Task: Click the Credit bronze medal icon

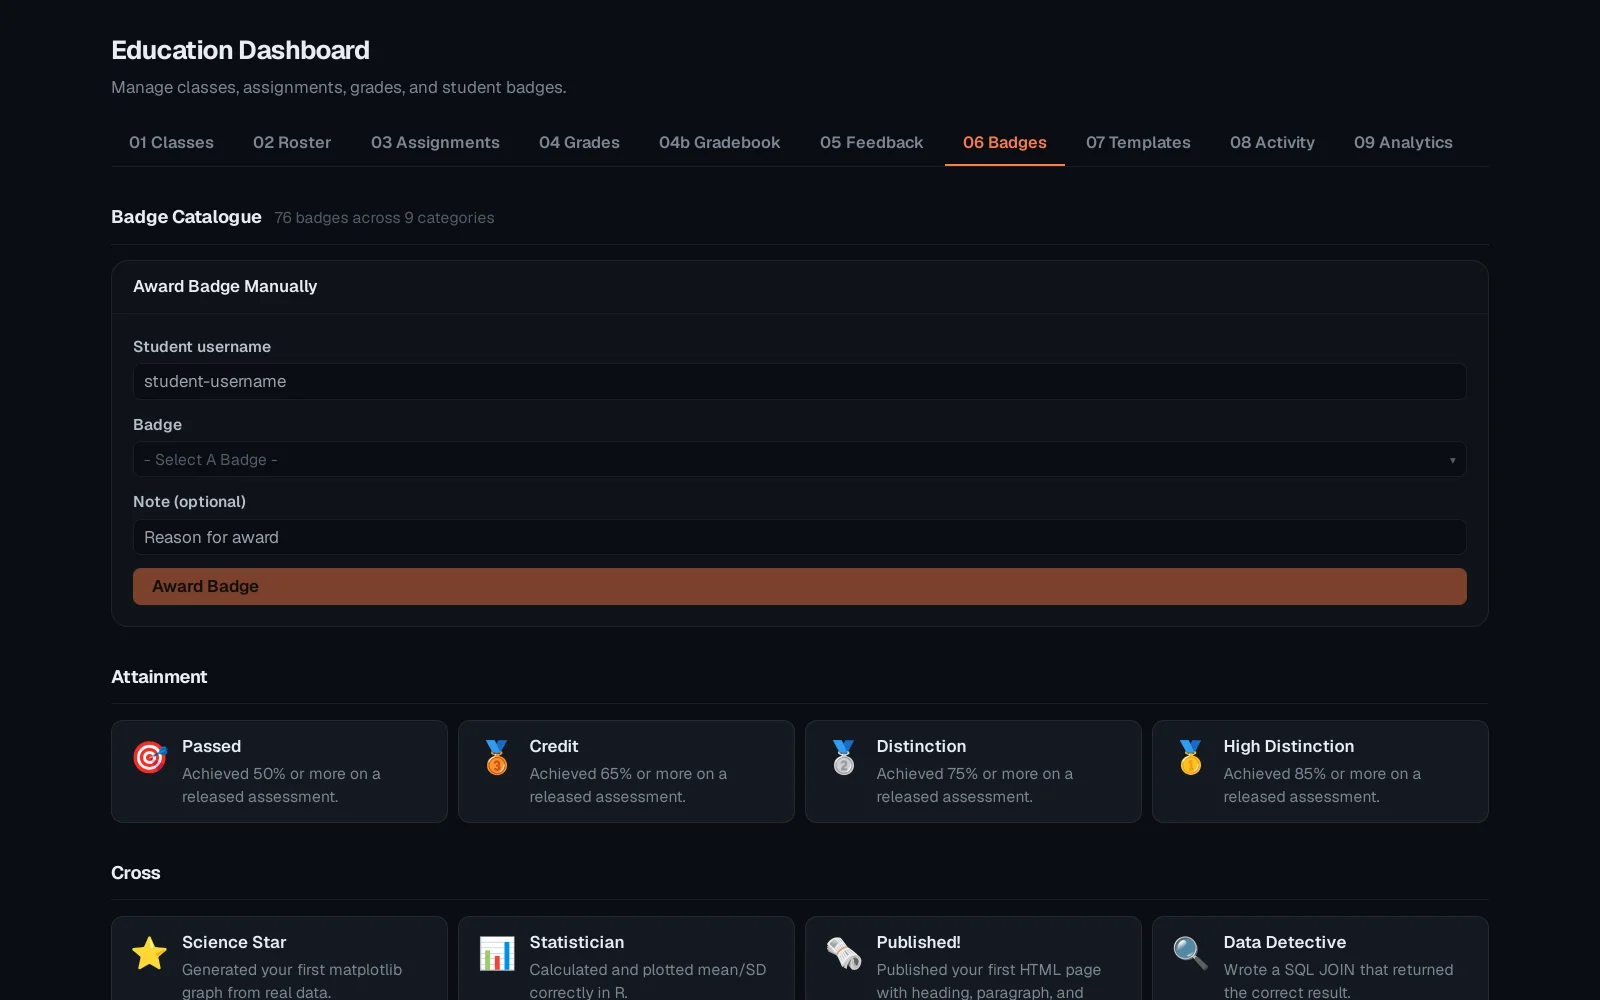Action: pyautogui.click(x=497, y=757)
